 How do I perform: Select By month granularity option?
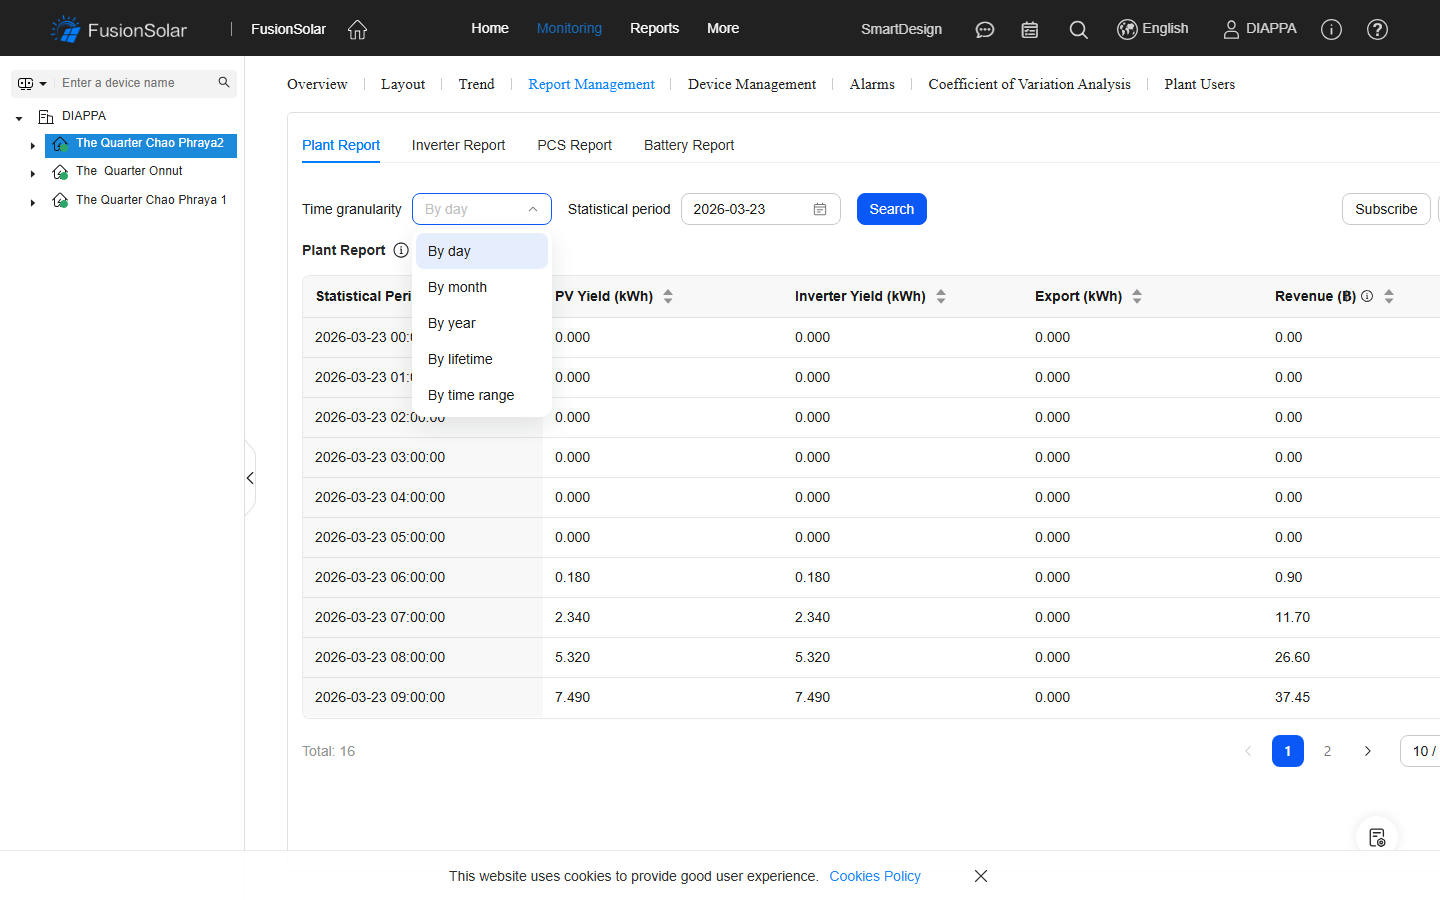458,287
